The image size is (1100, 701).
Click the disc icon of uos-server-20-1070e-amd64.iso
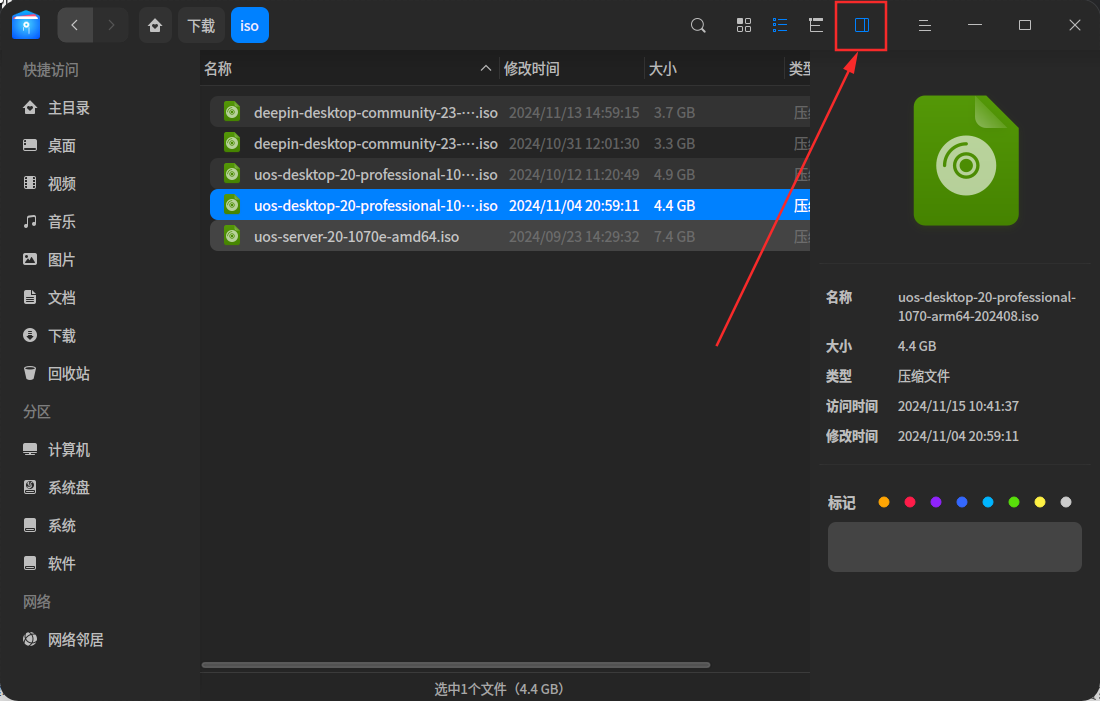[232, 235]
